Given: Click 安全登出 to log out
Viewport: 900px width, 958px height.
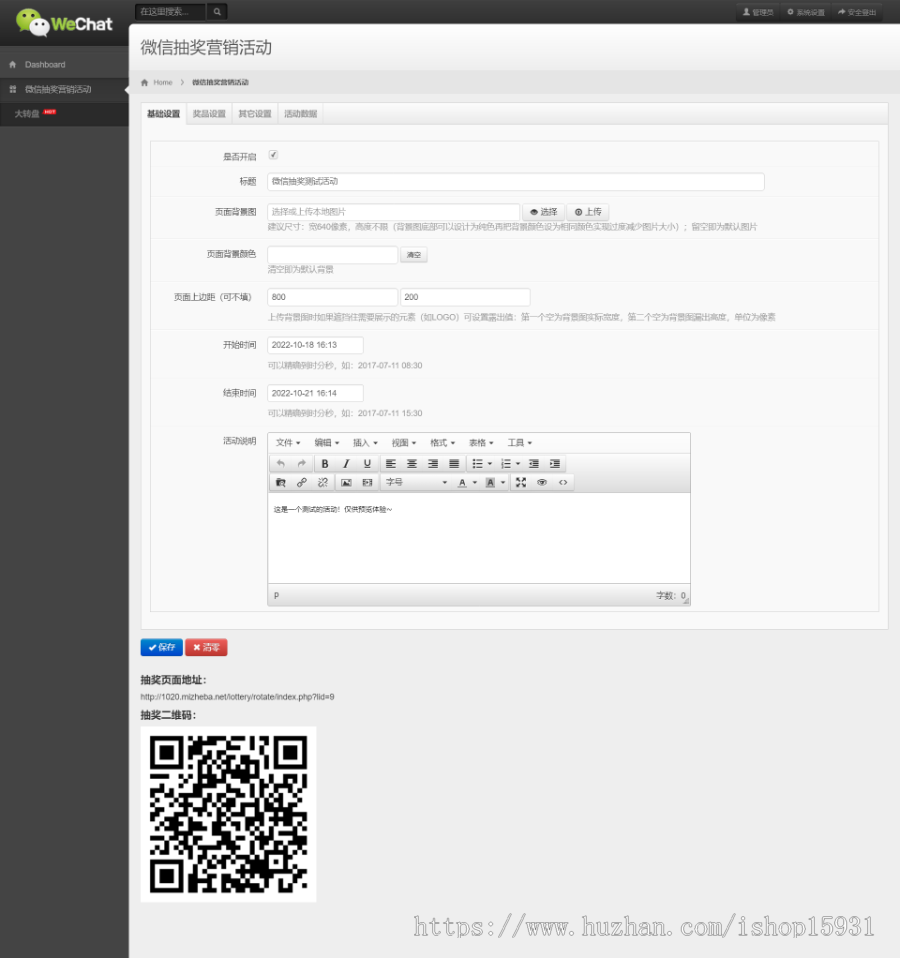Looking at the screenshot, I should click(857, 12).
